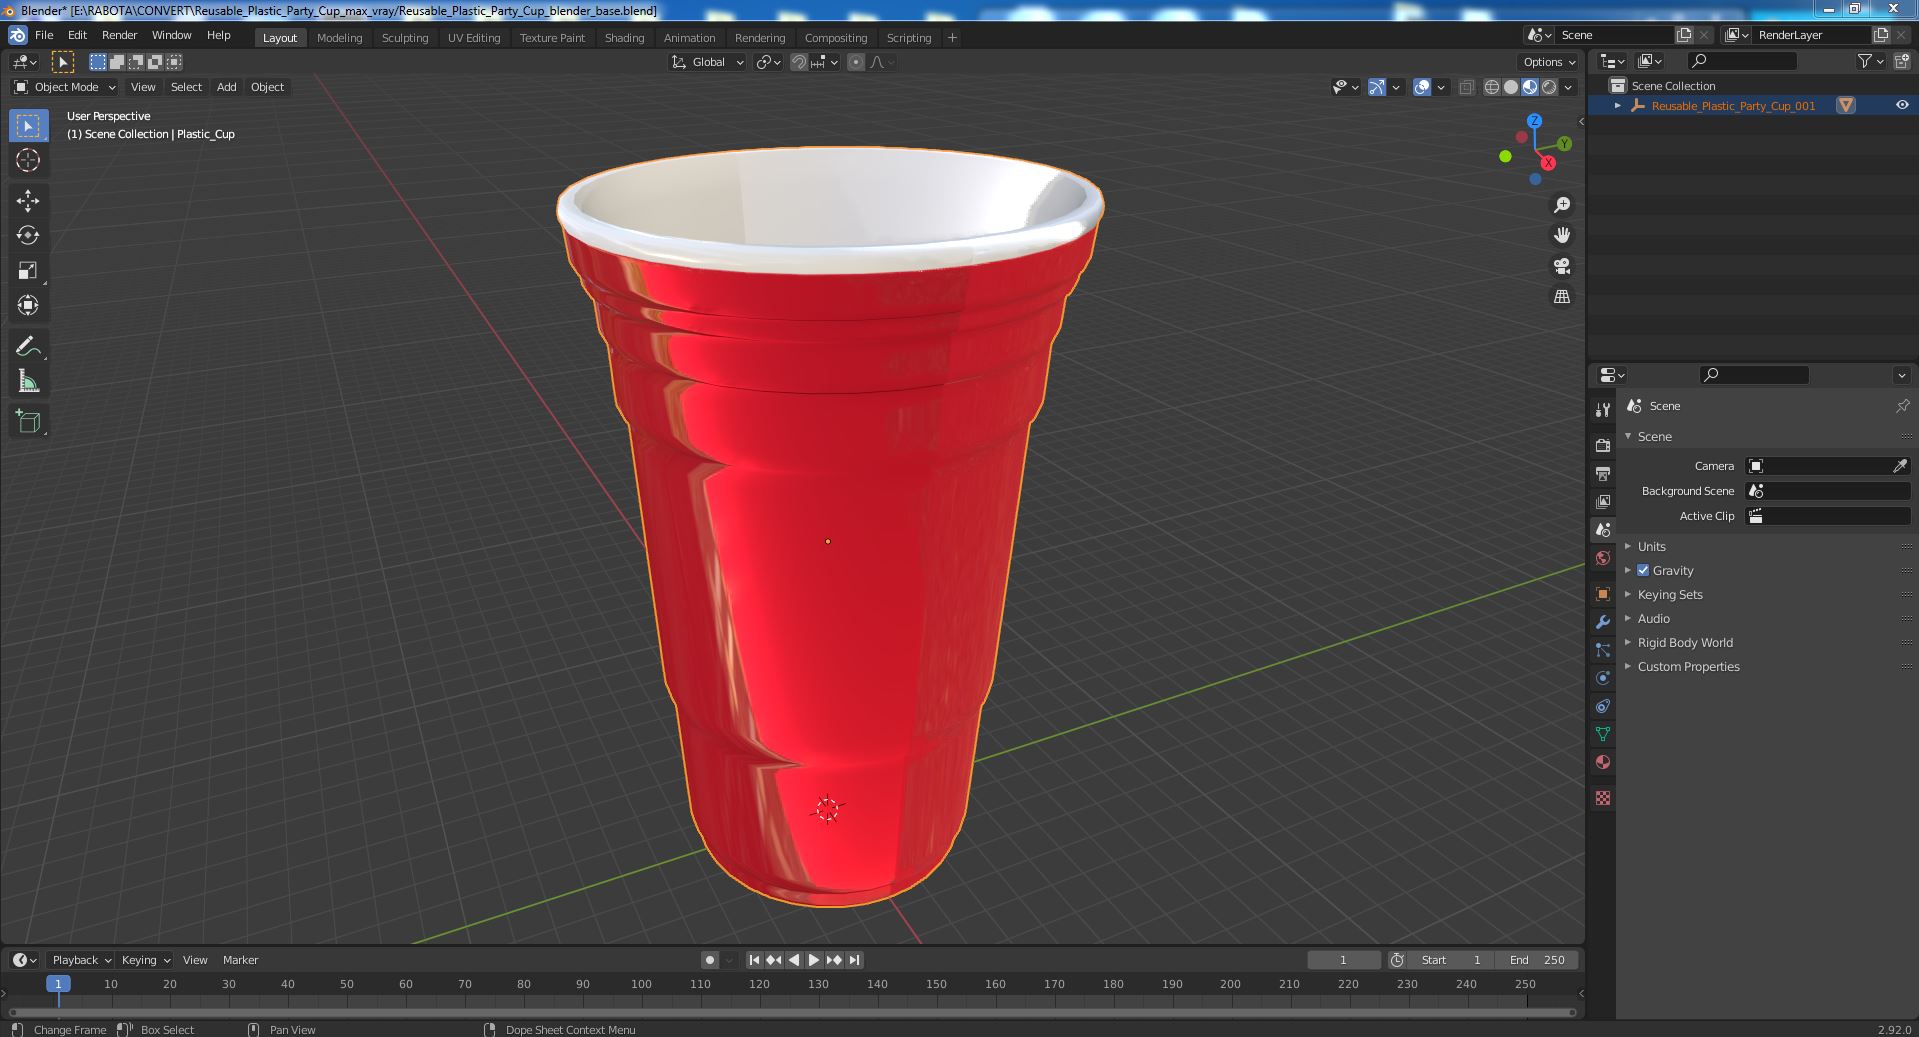Screen dimensions: 1919x1037
Task: Toggle viewport gizmos
Action: (x=1377, y=87)
